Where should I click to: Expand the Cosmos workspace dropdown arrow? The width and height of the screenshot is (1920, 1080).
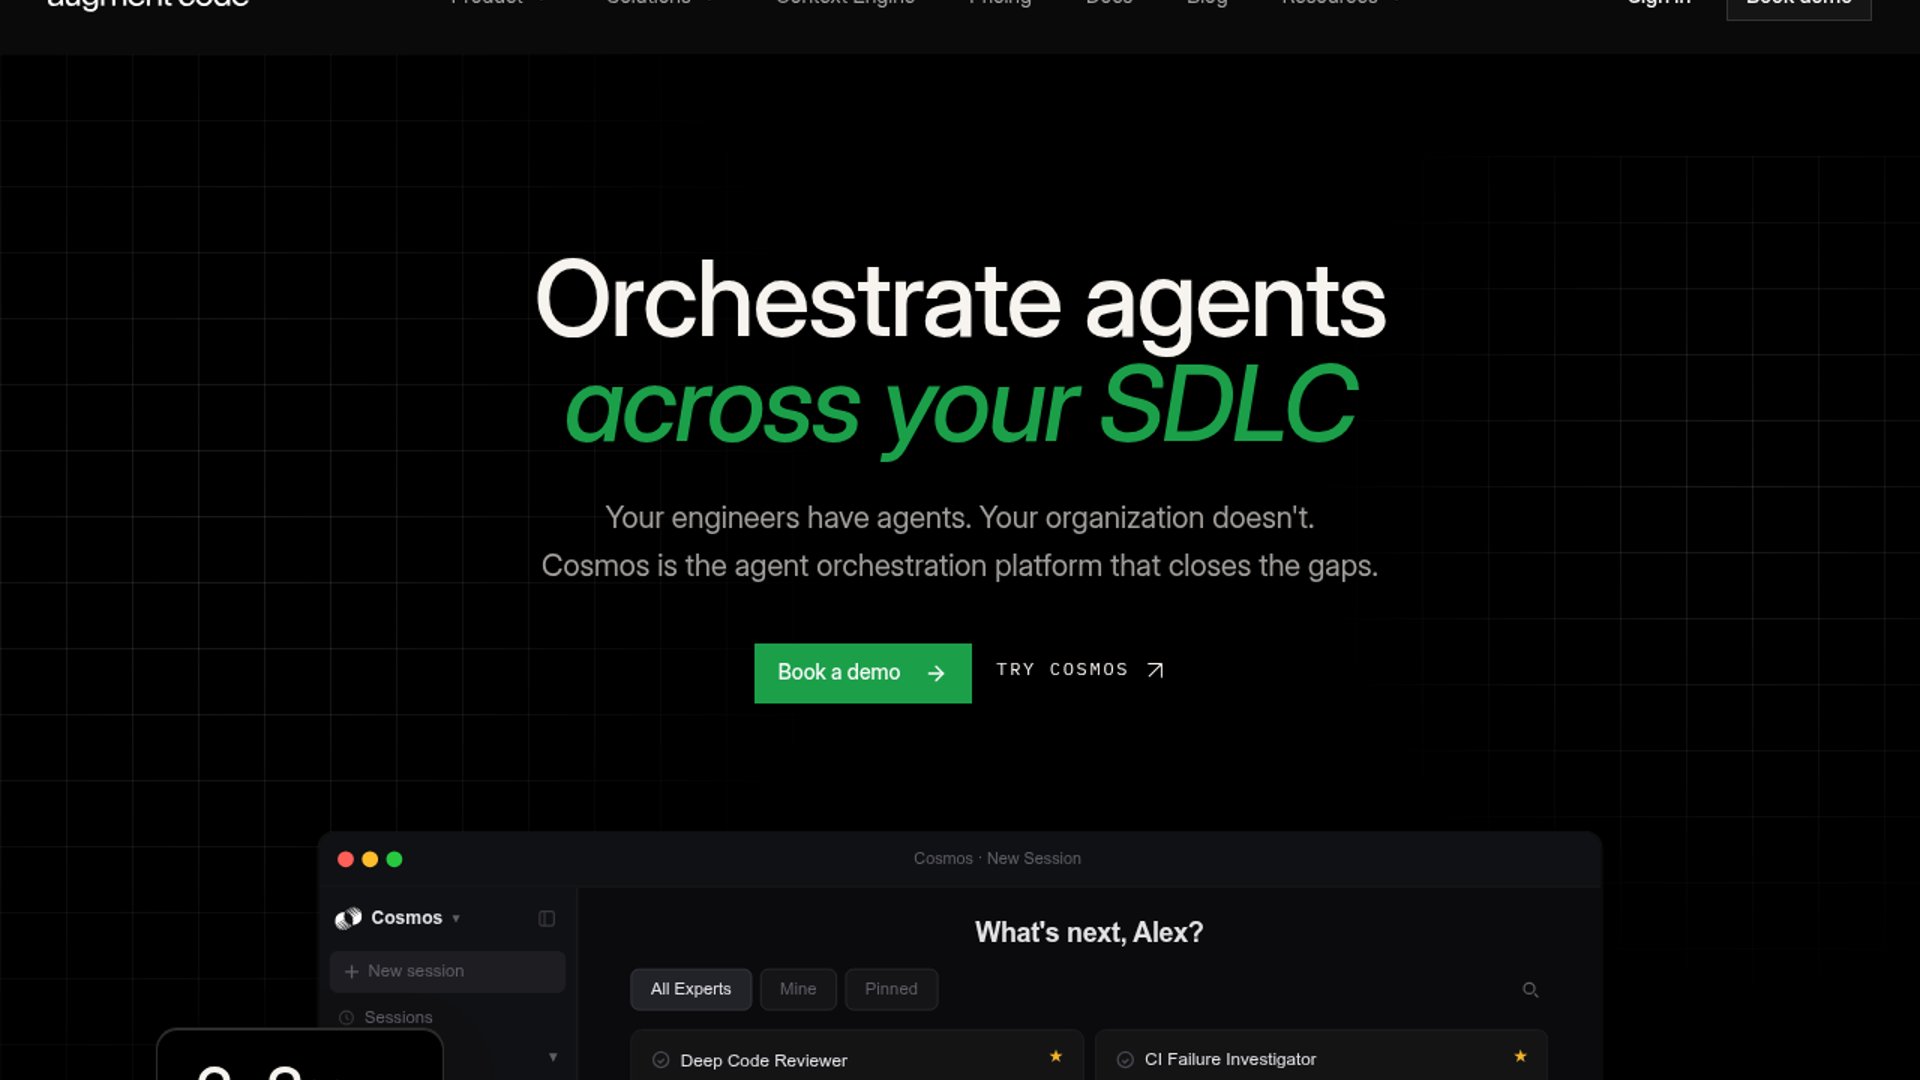456,919
